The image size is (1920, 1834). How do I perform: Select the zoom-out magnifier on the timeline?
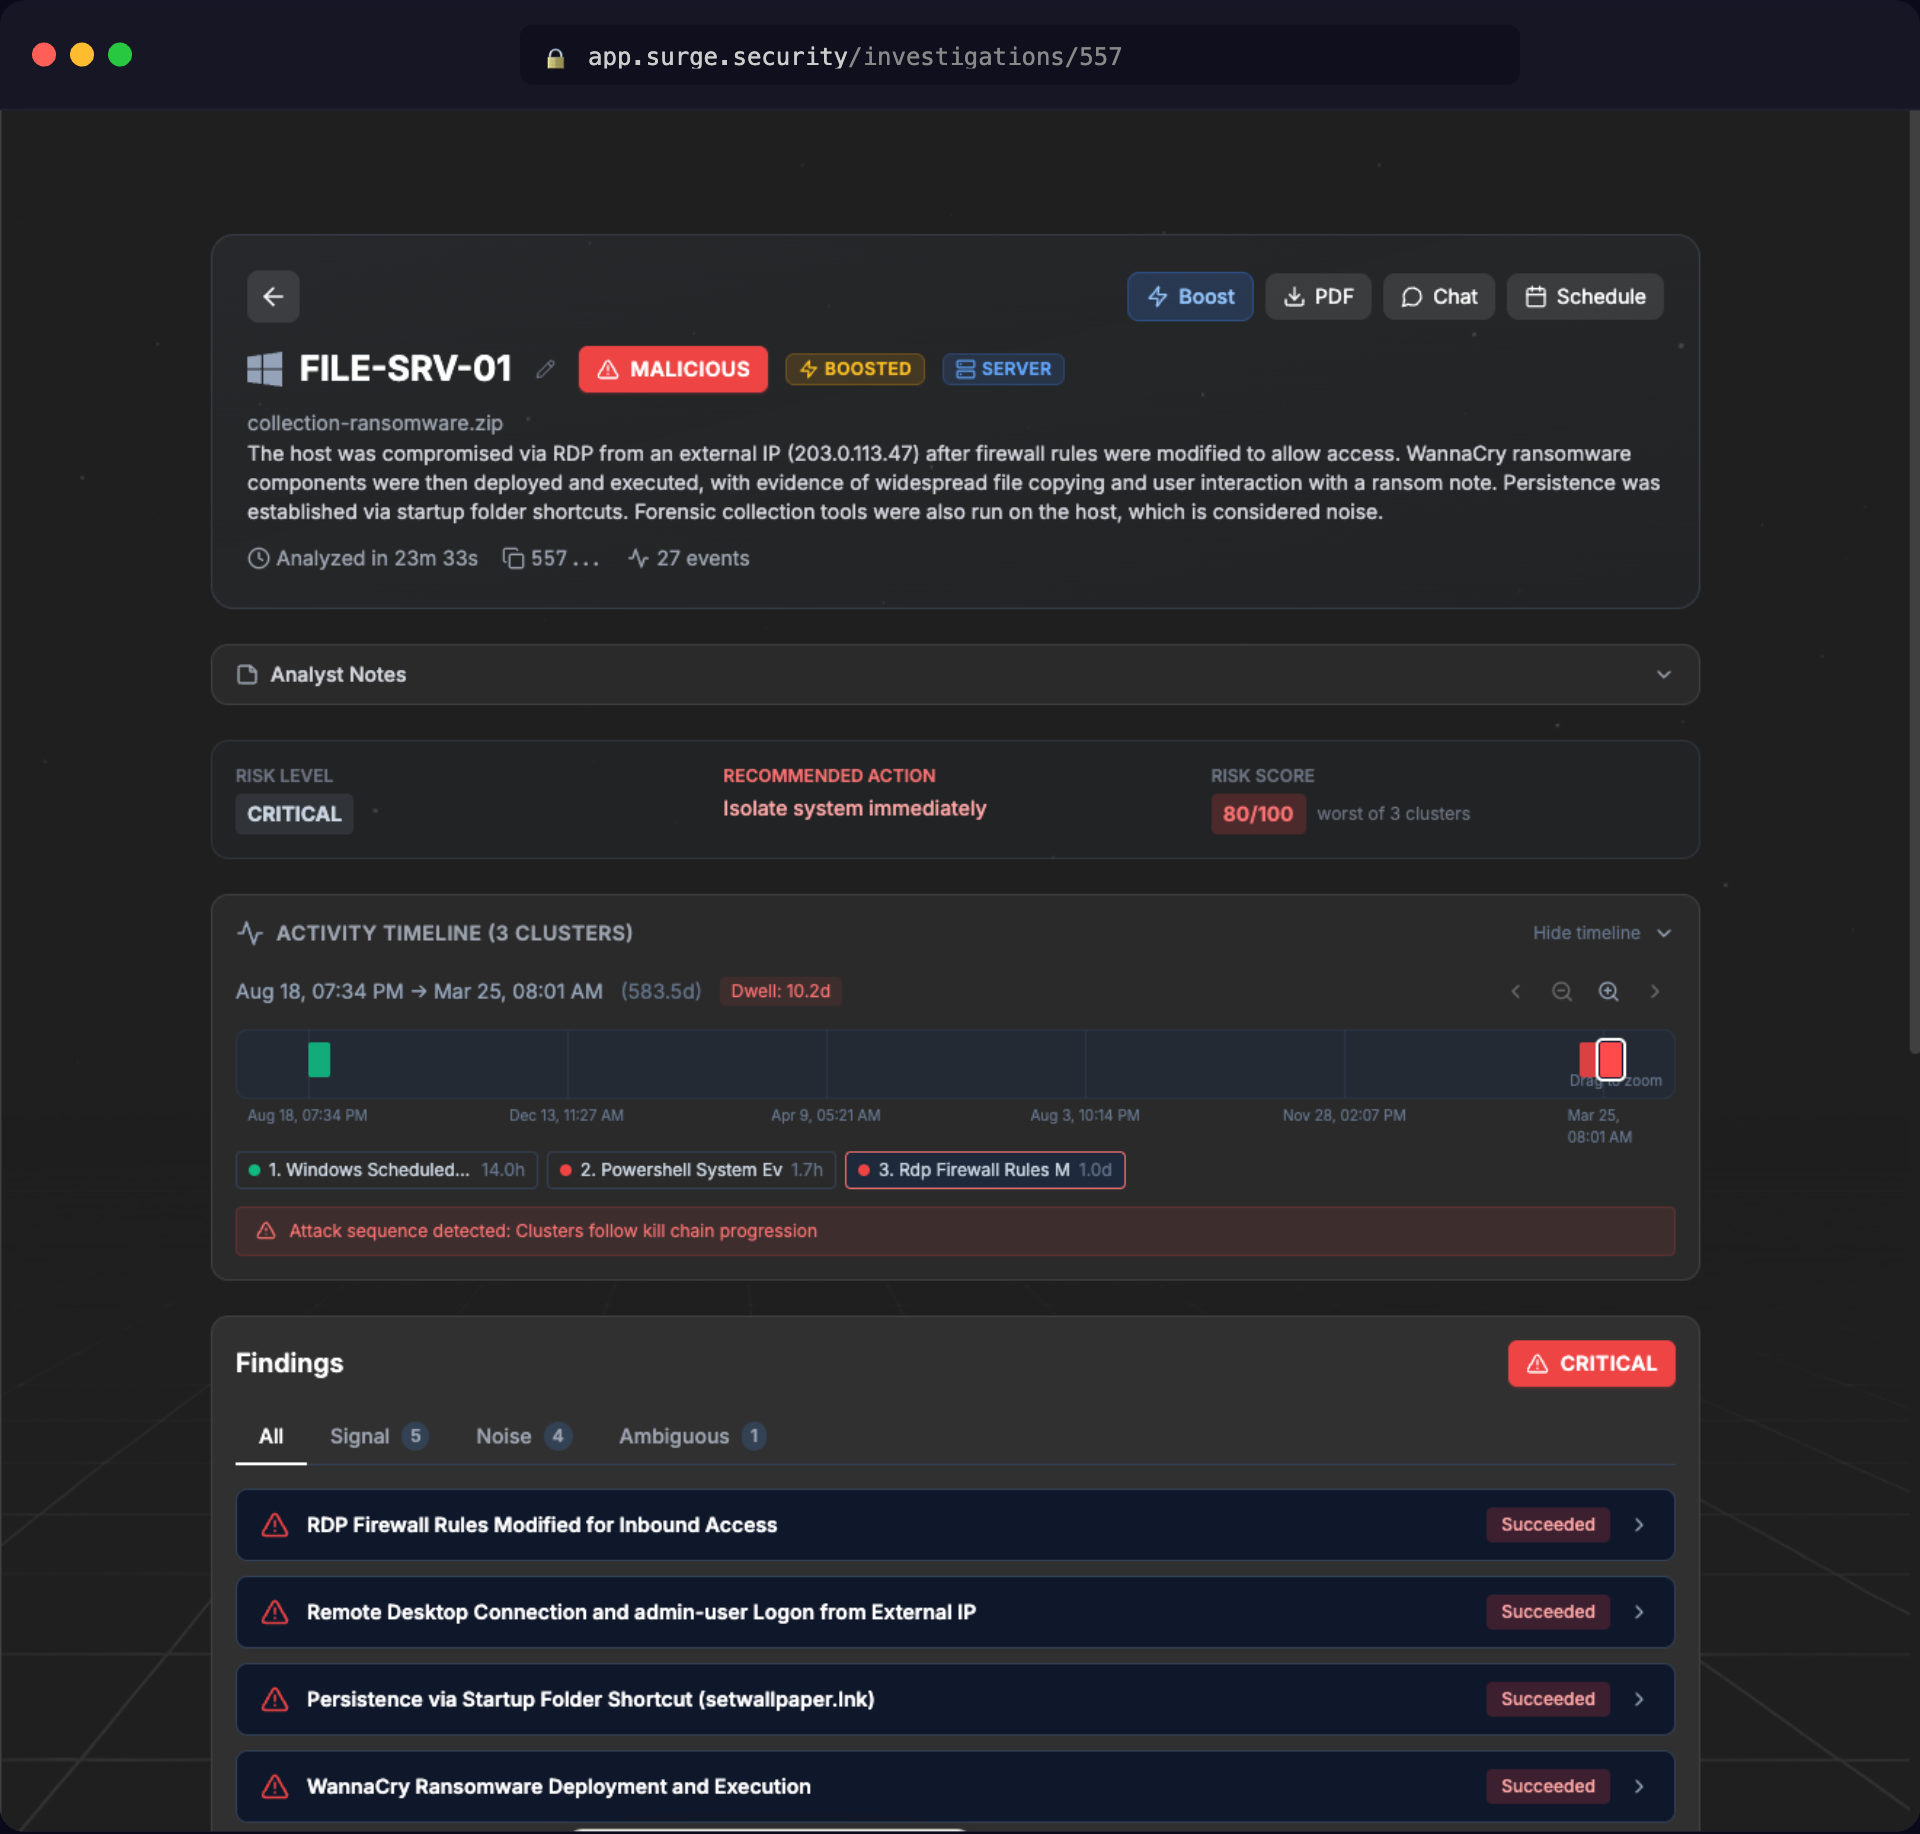pos(1561,991)
